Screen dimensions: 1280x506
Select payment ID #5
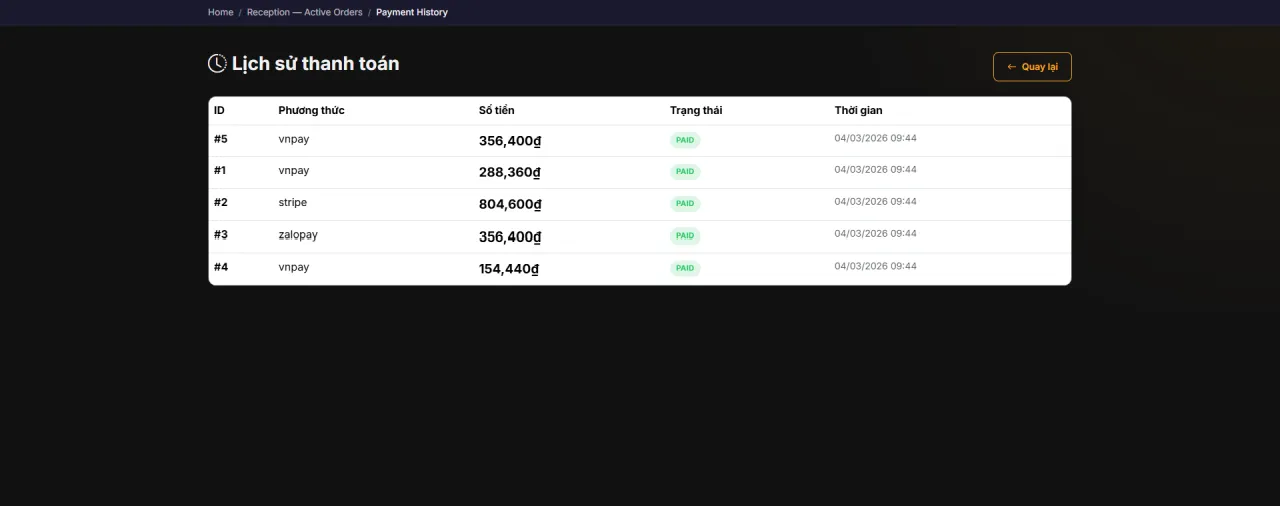pos(221,139)
